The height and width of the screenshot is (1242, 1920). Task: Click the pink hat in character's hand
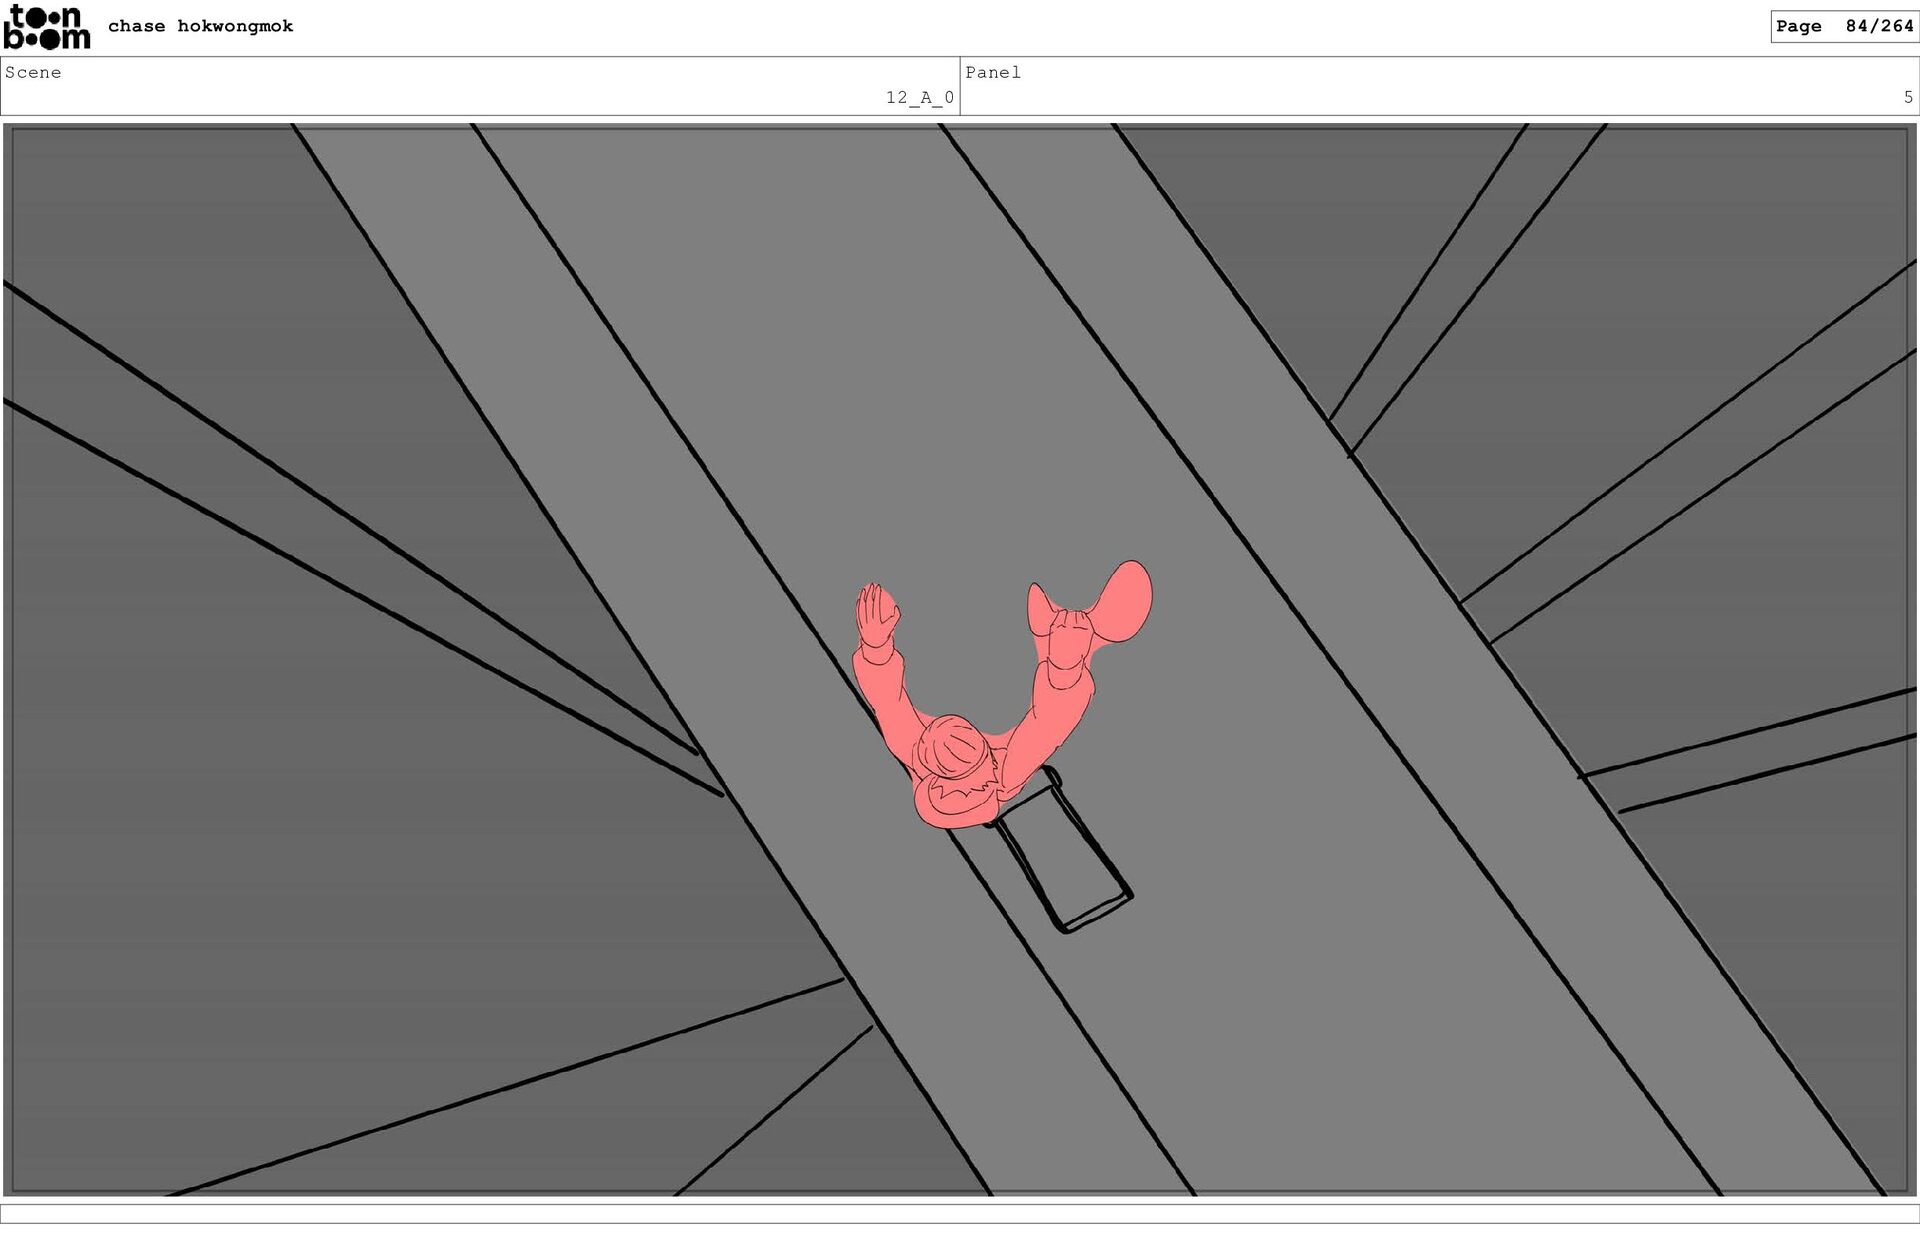point(1125,600)
